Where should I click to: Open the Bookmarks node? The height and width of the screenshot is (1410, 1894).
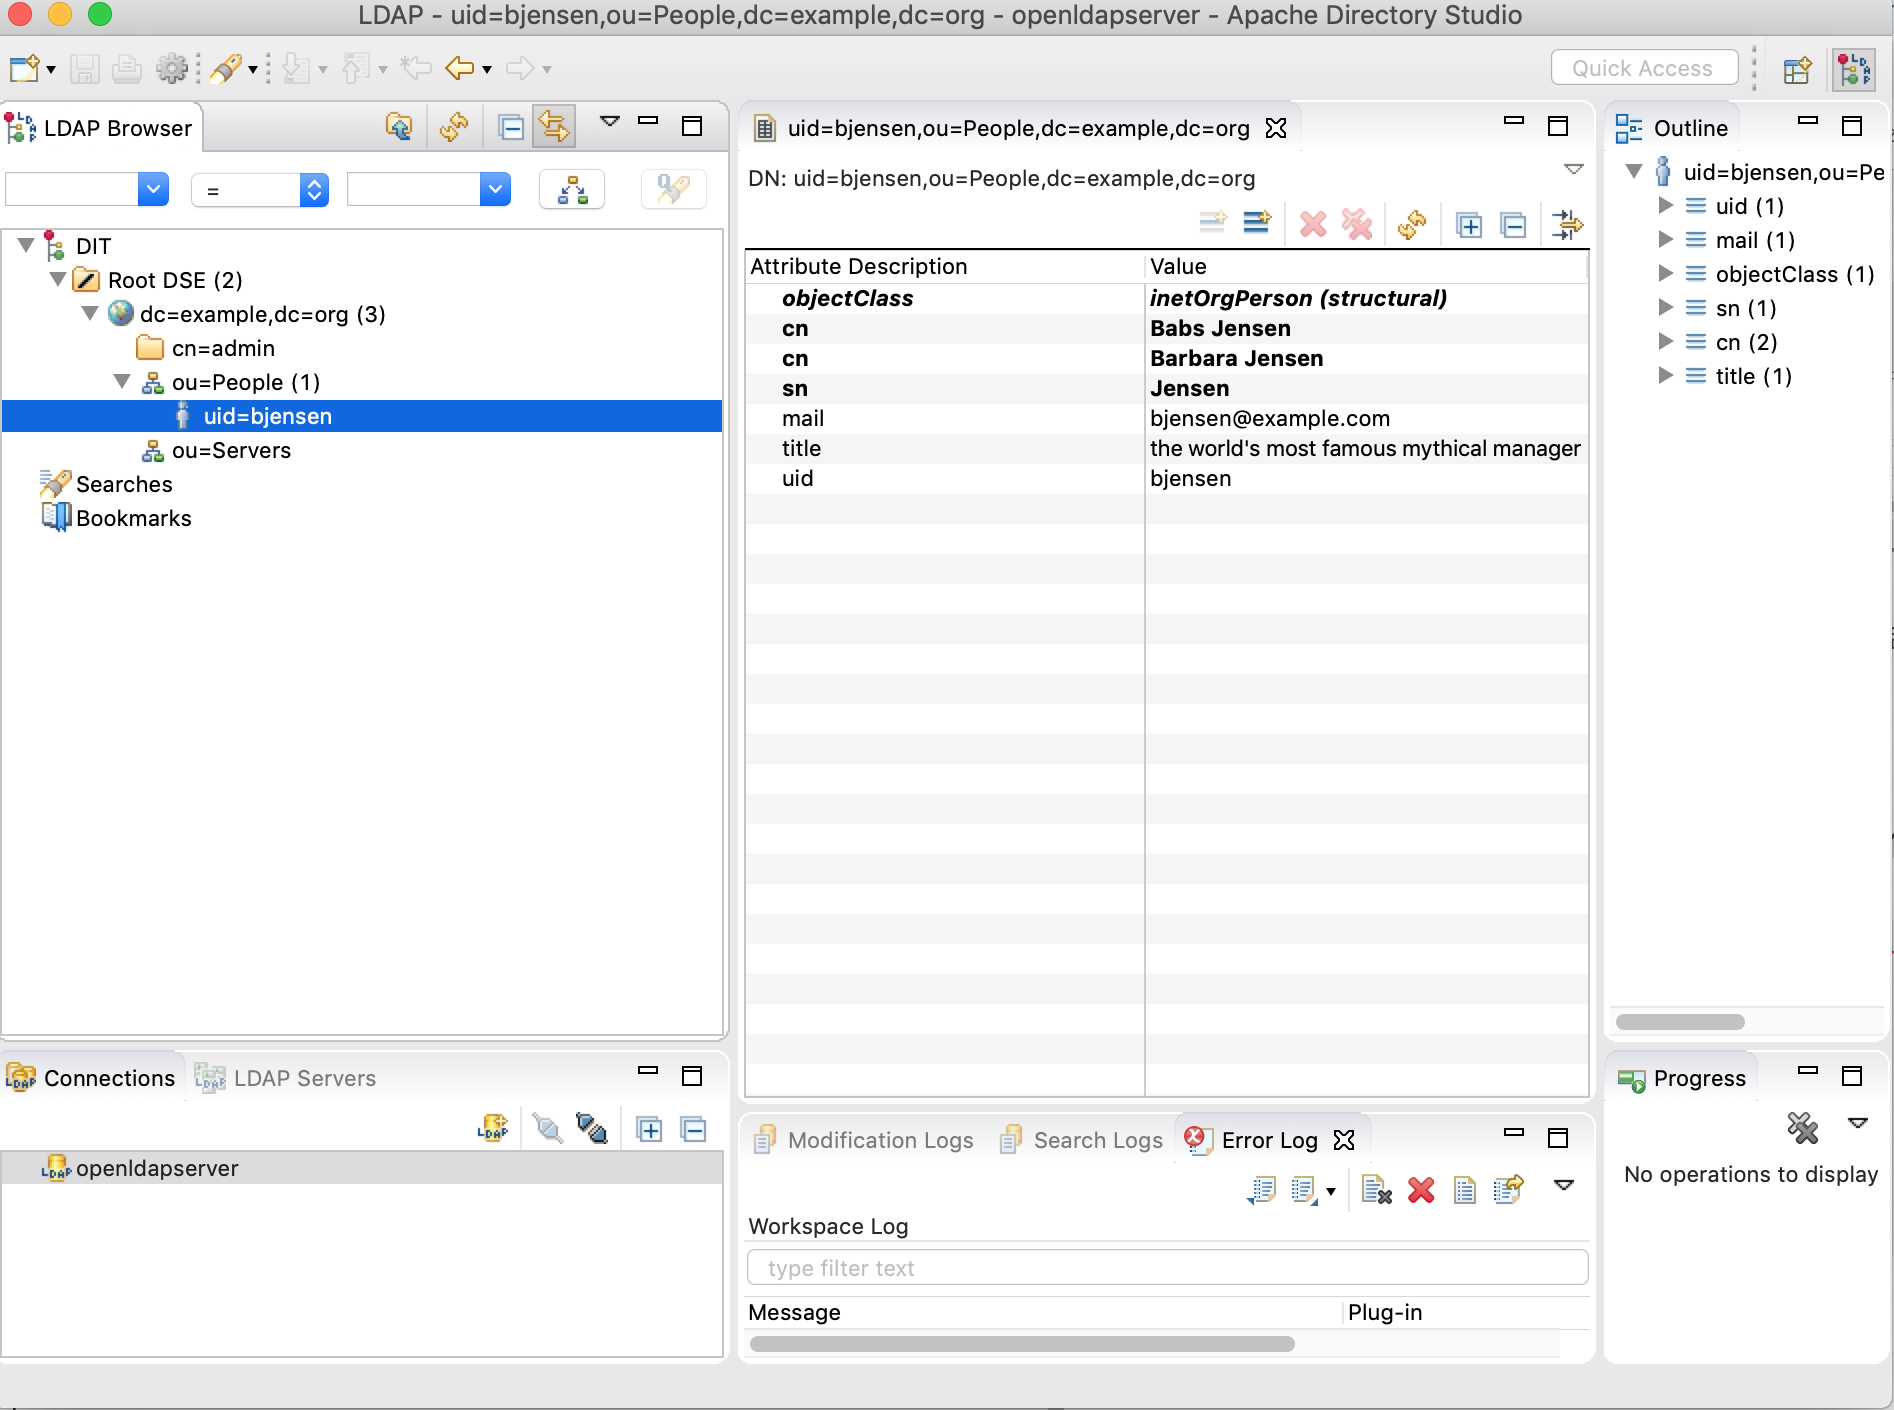click(x=133, y=518)
